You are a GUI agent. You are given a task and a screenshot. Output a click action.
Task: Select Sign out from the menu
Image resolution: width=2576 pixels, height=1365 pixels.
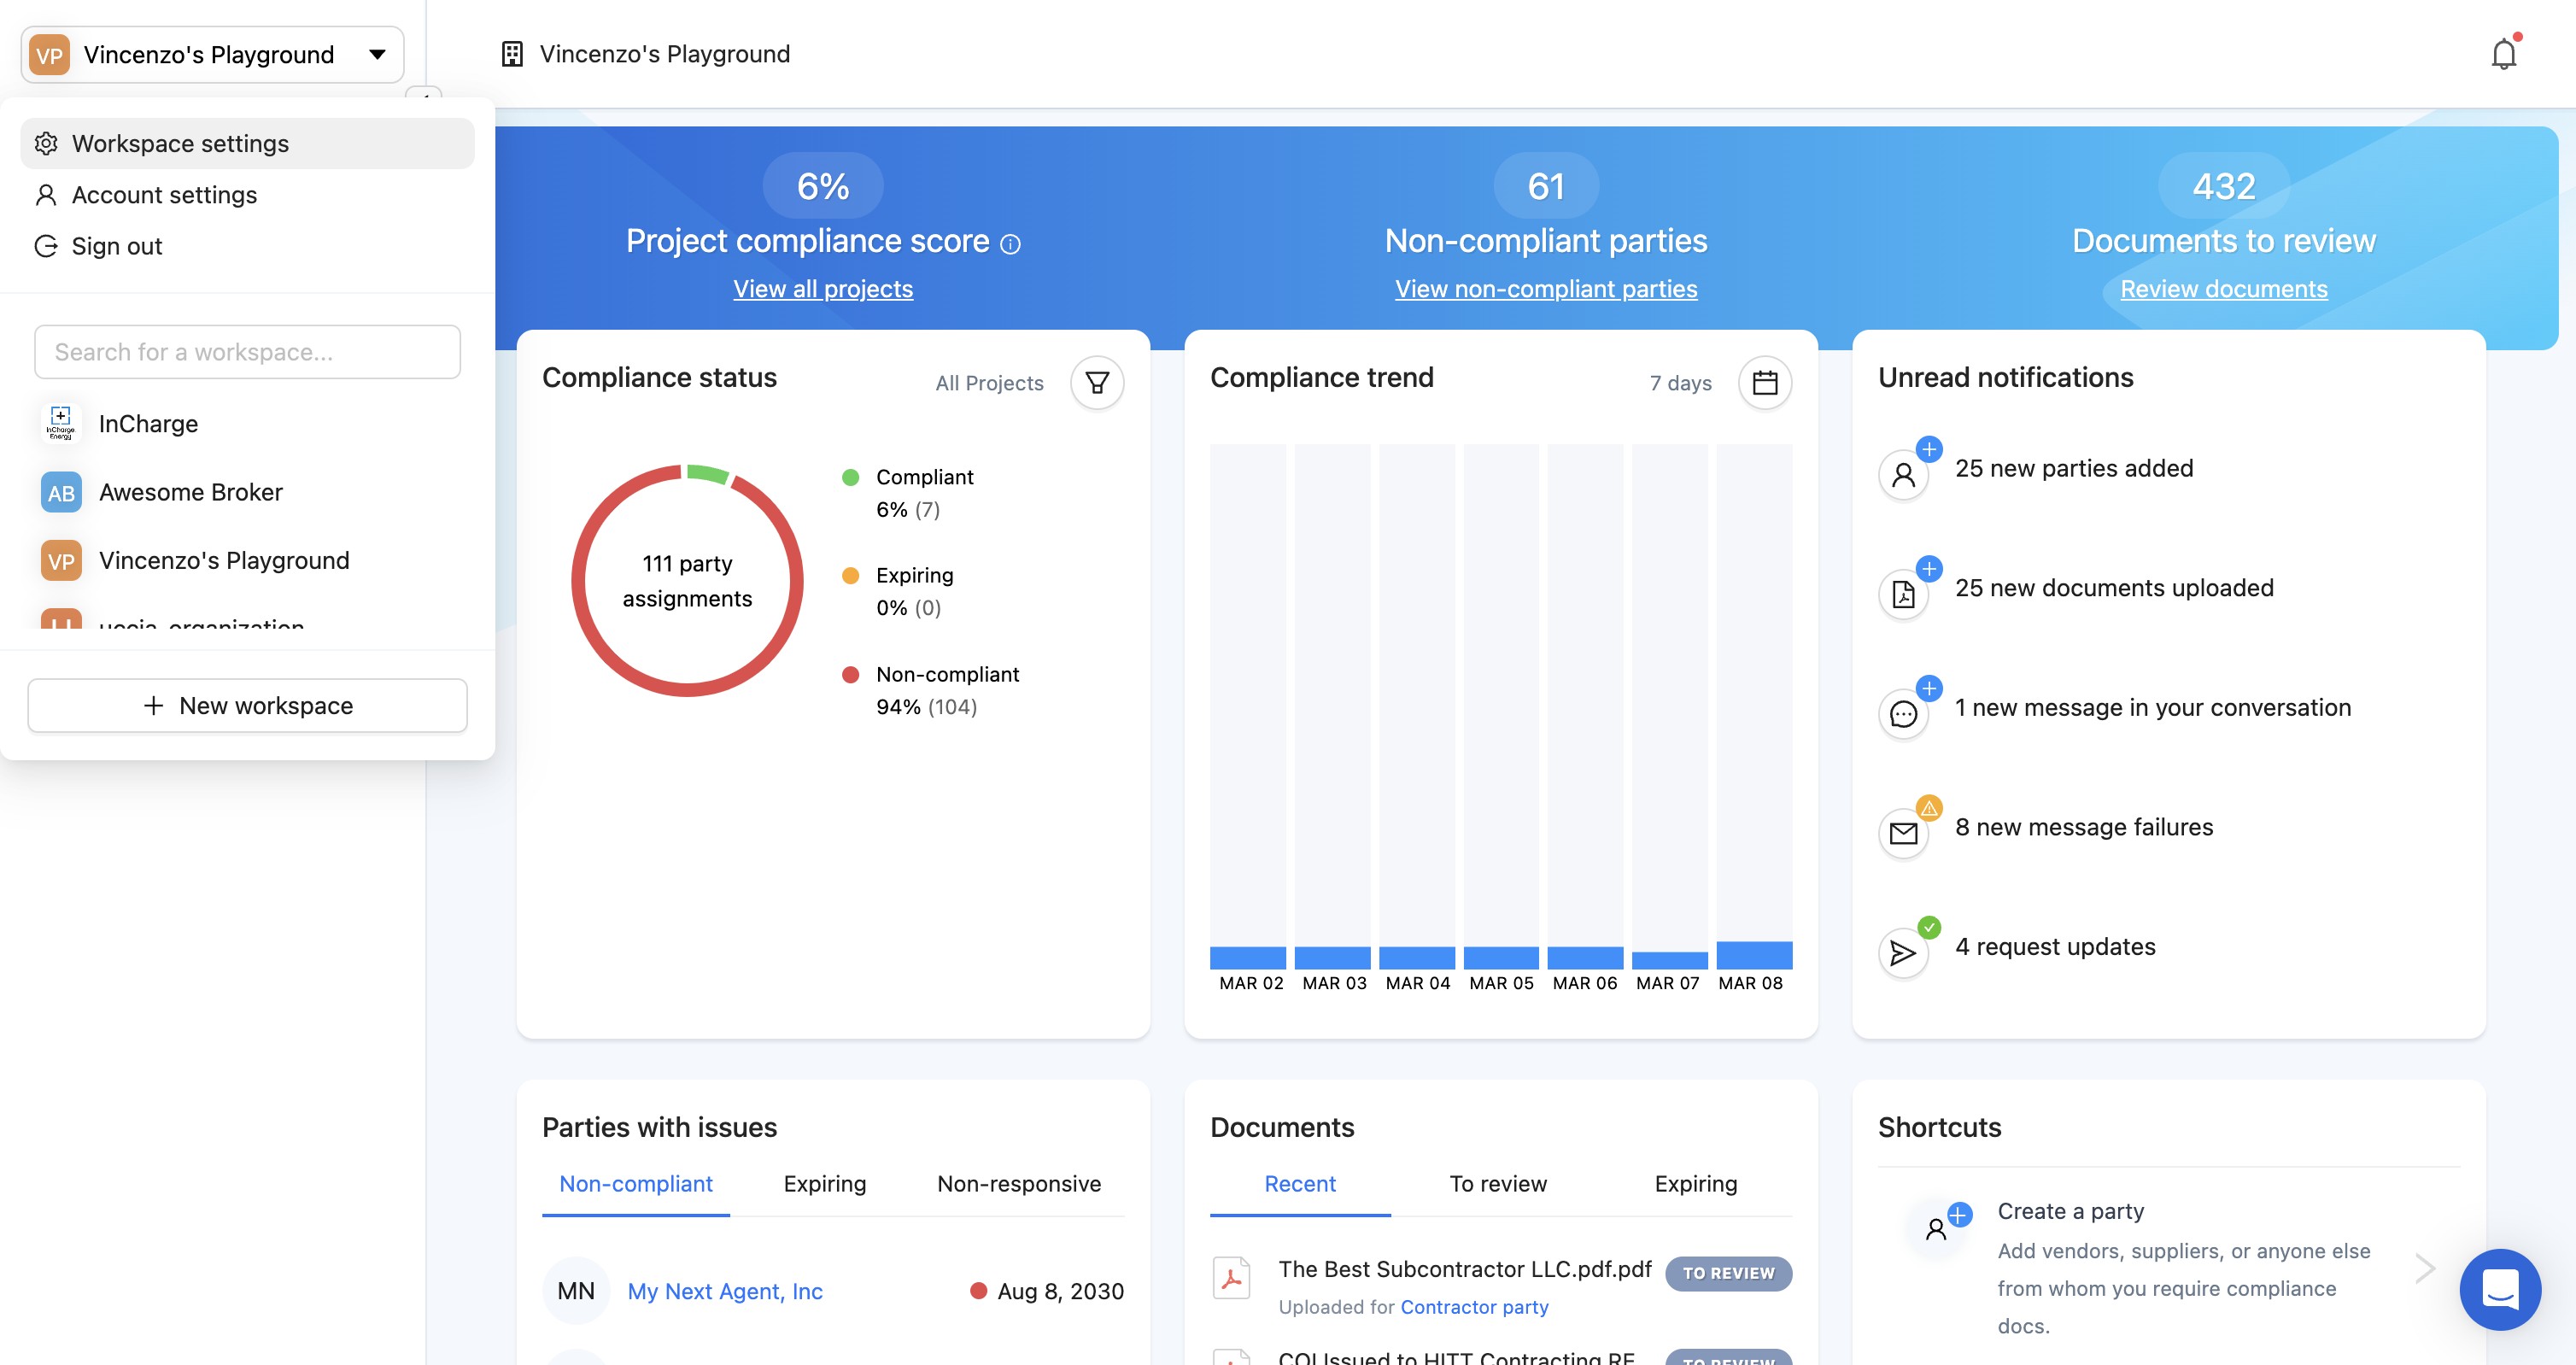[x=116, y=246]
